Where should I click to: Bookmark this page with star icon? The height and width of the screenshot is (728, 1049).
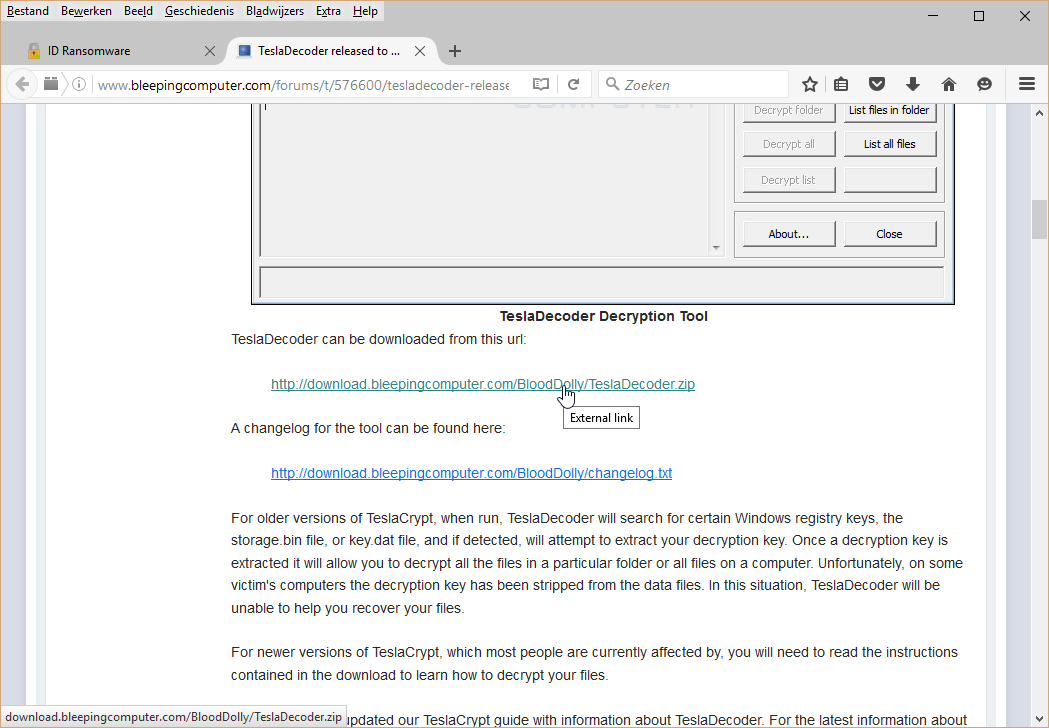click(810, 85)
